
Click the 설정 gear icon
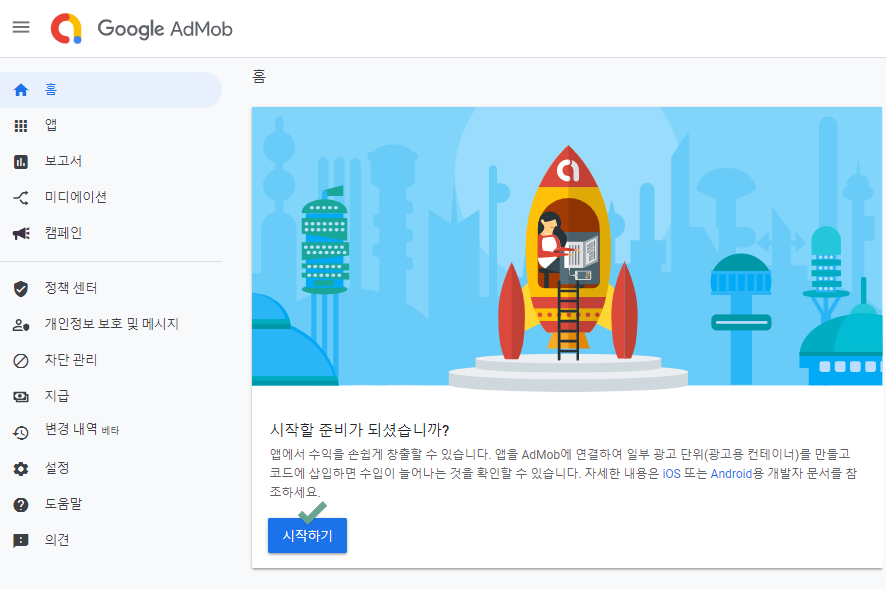21,469
